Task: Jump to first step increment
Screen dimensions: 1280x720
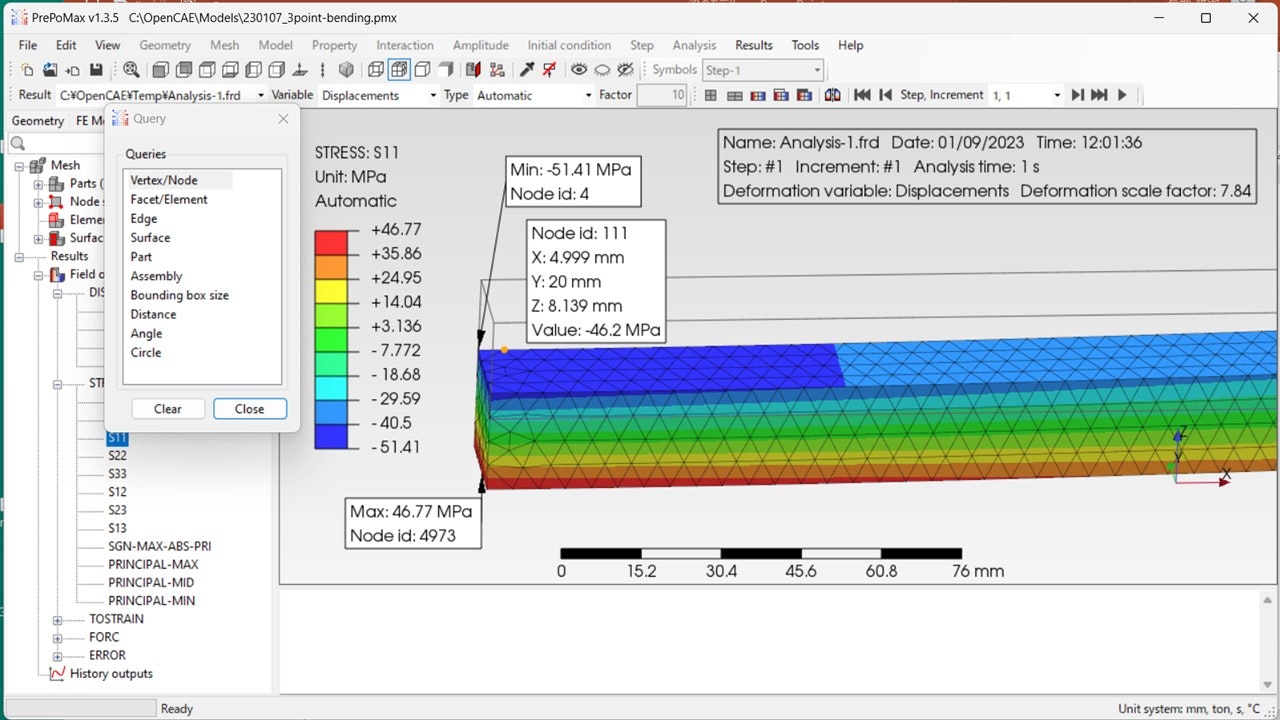Action: tap(862, 95)
